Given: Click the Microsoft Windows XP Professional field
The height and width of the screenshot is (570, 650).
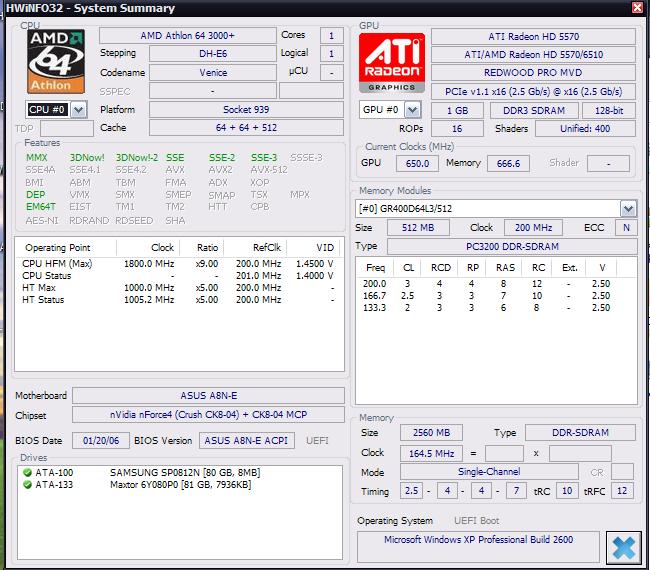Looking at the screenshot, I should click(x=478, y=546).
